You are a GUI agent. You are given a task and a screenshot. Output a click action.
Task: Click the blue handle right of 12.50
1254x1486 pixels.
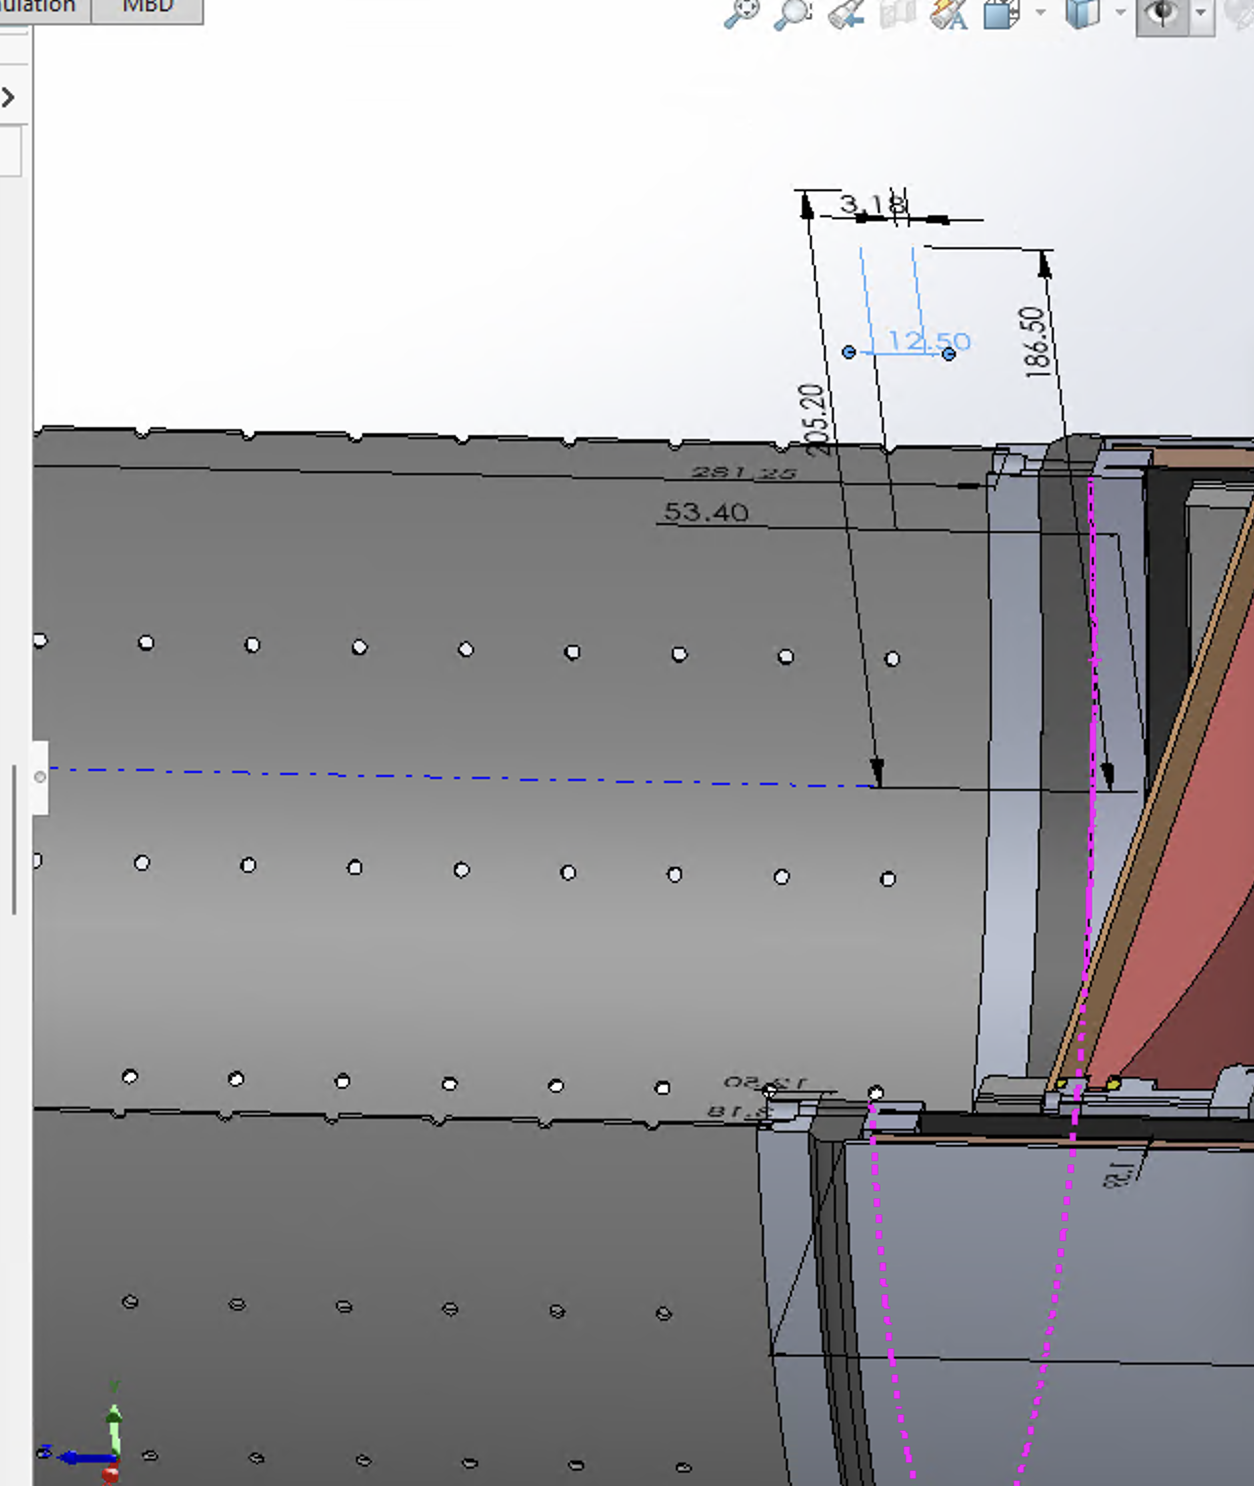(x=949, y=353)
